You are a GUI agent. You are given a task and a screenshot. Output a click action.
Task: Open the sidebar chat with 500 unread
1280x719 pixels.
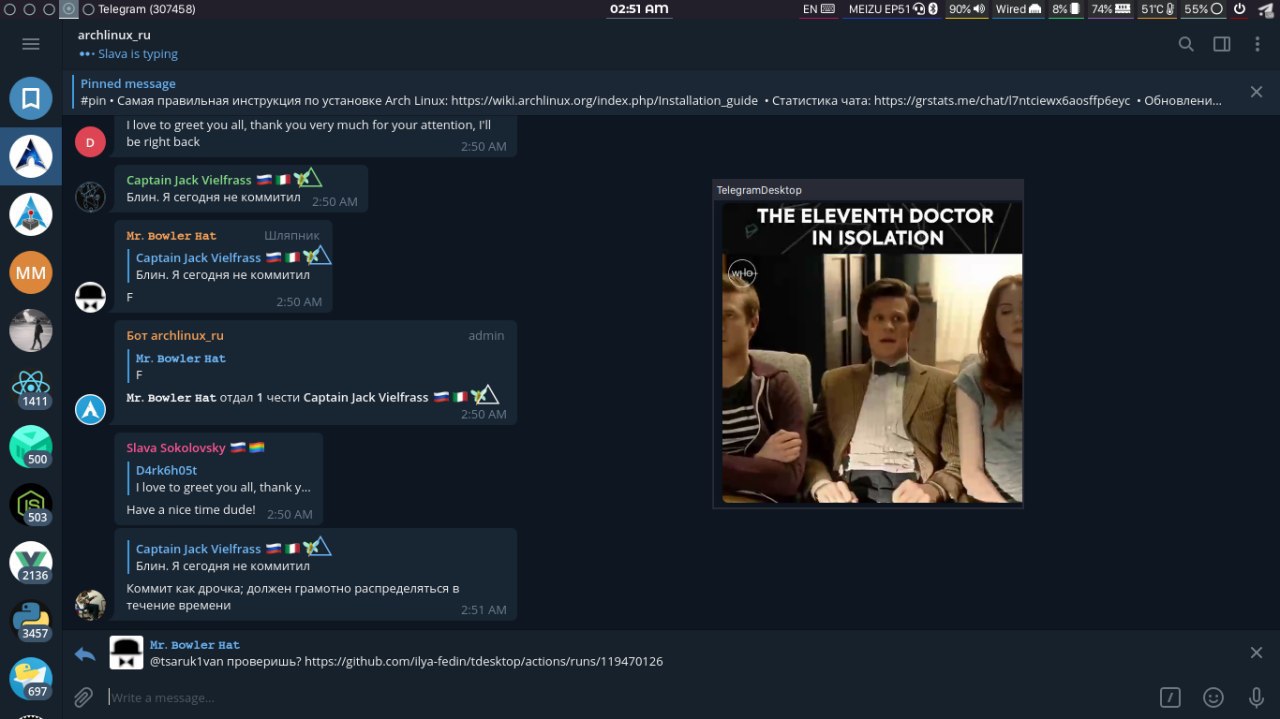click(31, 446)
